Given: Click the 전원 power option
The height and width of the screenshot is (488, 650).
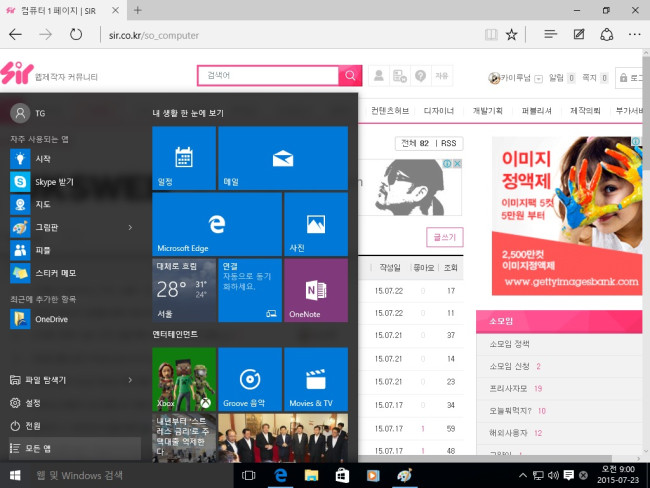Looking at the screenshot, I should click(32, 426).
